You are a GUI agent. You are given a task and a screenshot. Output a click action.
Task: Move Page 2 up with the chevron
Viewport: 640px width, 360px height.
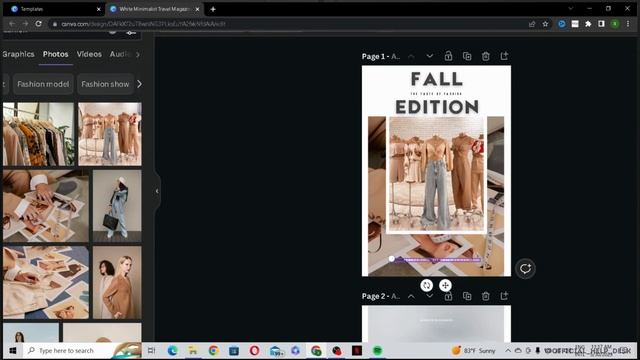click(411, 296)
